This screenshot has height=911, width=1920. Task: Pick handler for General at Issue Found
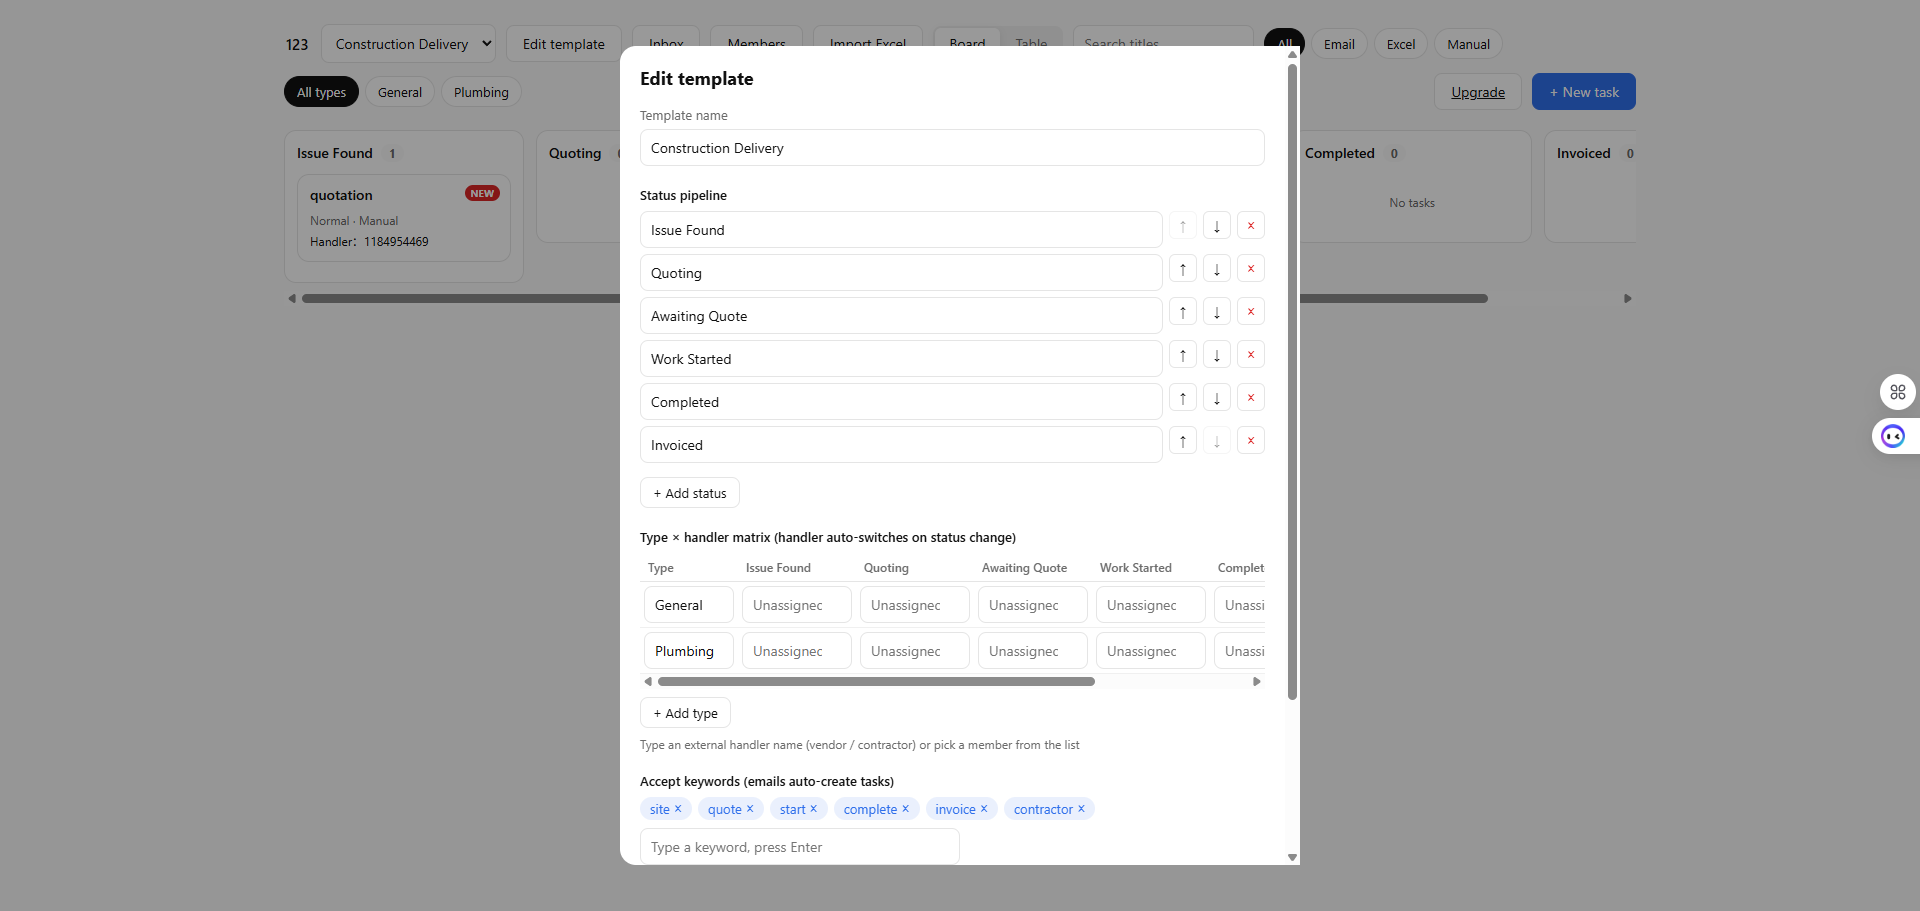797,605
